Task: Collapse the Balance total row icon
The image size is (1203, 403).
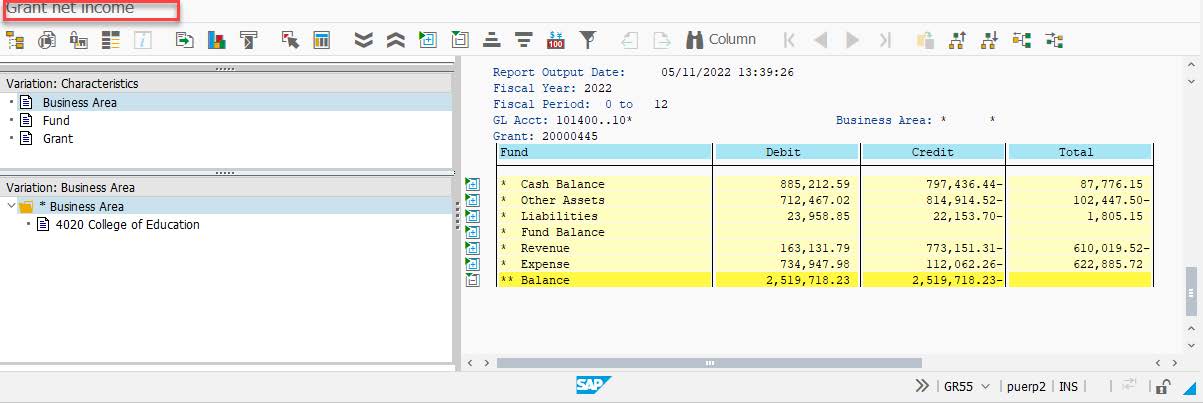Action: pyautogui.click(x=473, y=280)
